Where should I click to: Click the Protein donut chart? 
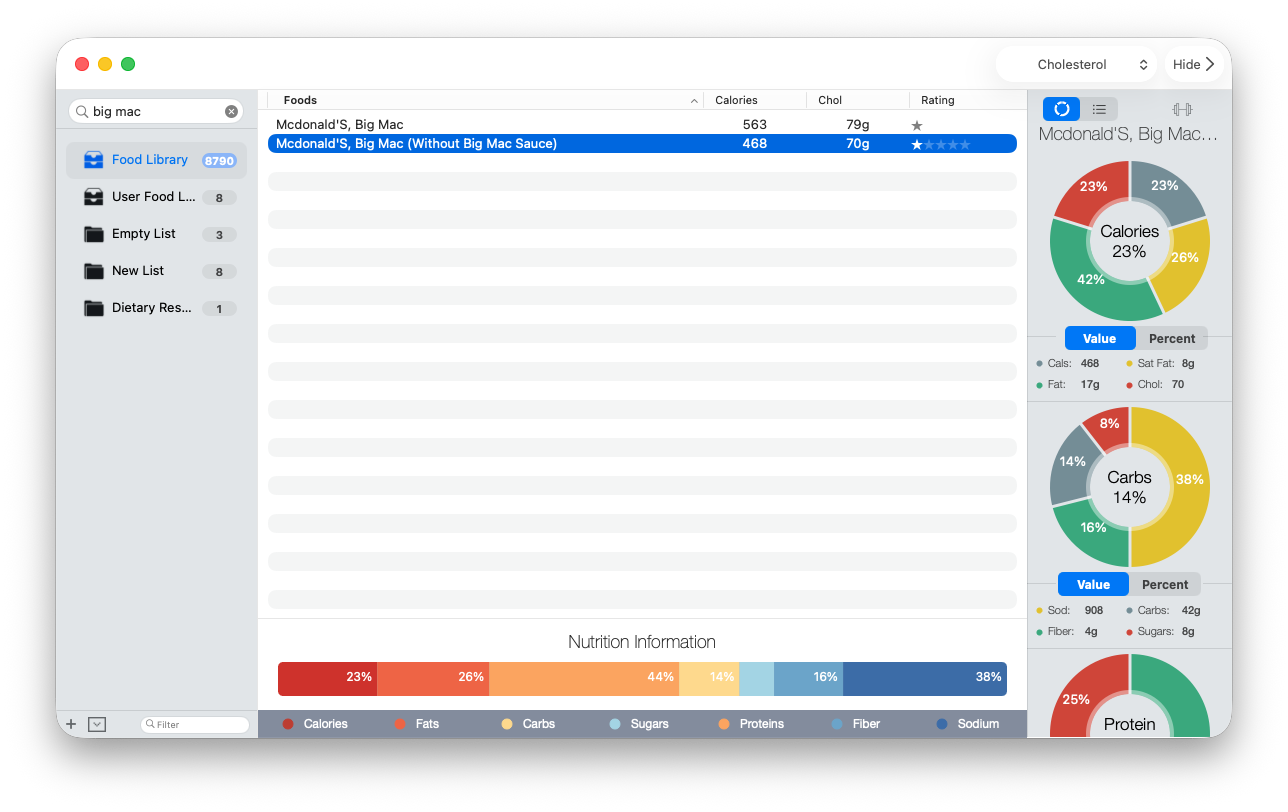coord(1130,696)
